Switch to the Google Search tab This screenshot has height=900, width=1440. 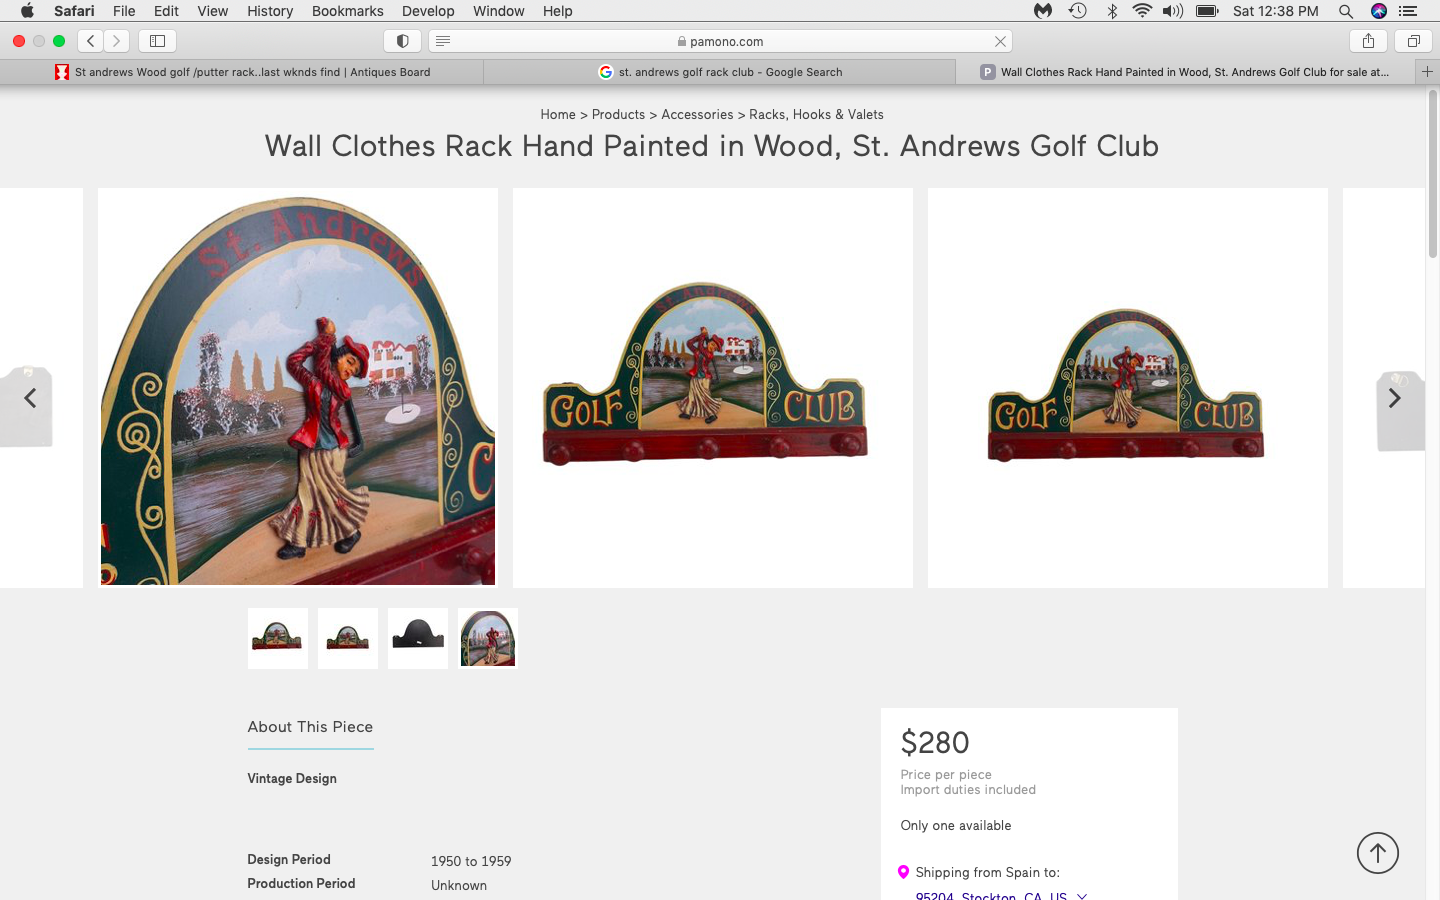click(720, 72)
